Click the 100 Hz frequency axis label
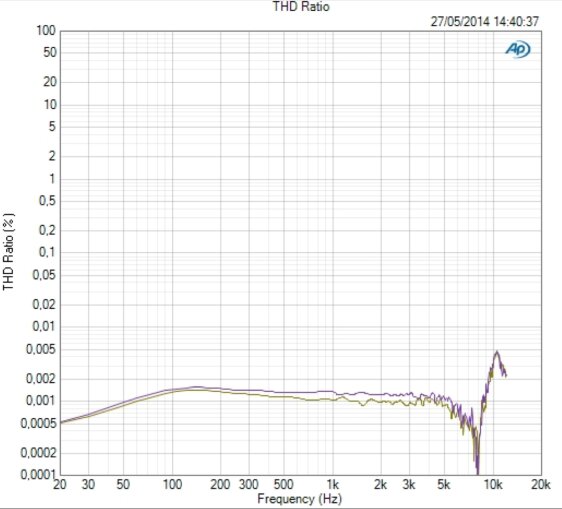Viewport: 562px width, 509px height. point(172,485)
